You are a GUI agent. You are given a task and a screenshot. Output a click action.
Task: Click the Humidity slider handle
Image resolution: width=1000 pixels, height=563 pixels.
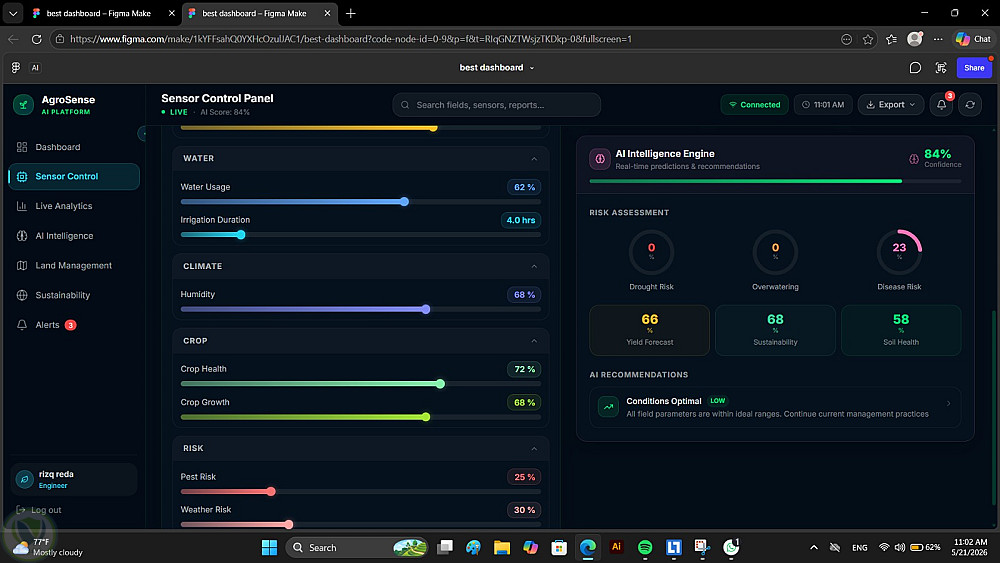point(425,309)
